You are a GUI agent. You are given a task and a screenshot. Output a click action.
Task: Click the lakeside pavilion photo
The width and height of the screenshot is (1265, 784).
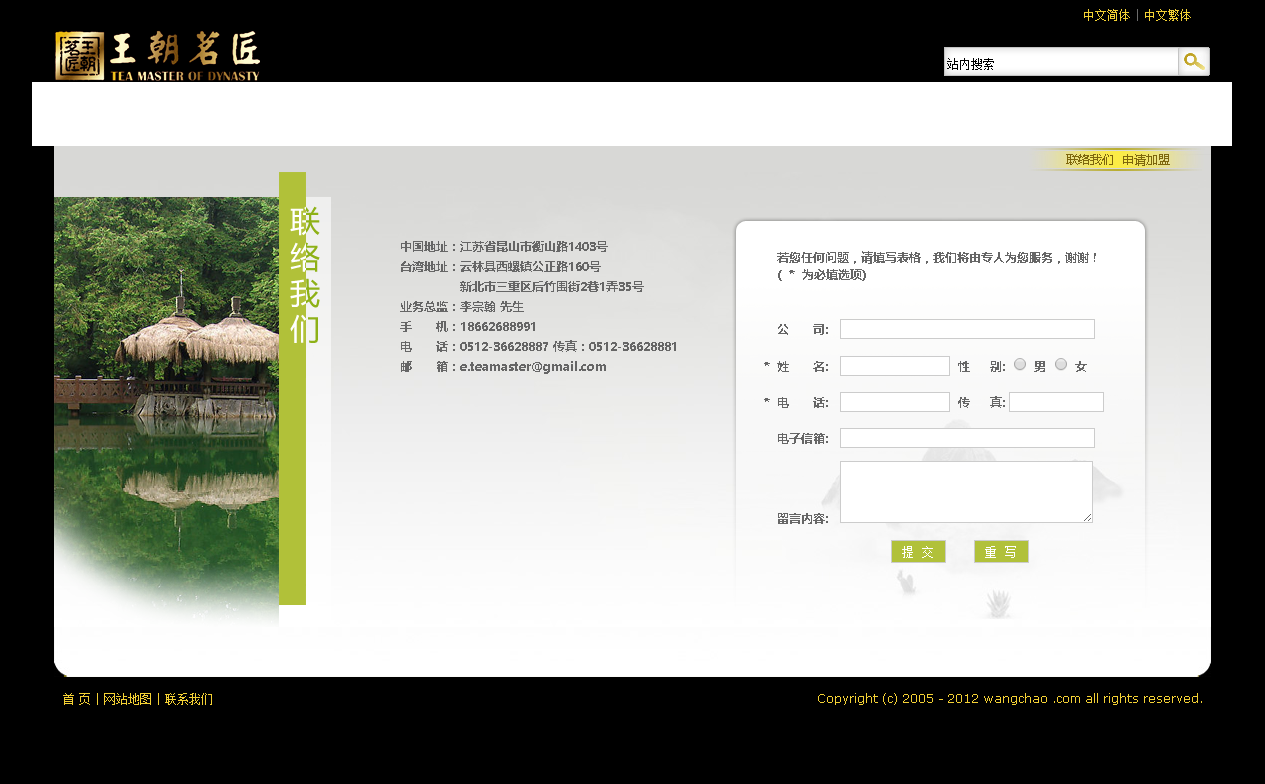(166, 400)
